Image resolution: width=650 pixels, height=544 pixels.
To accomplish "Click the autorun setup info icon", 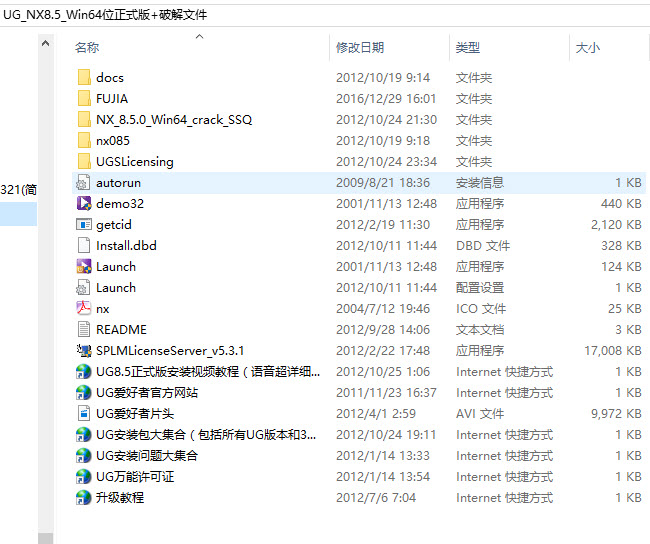I will coord(84,183).
